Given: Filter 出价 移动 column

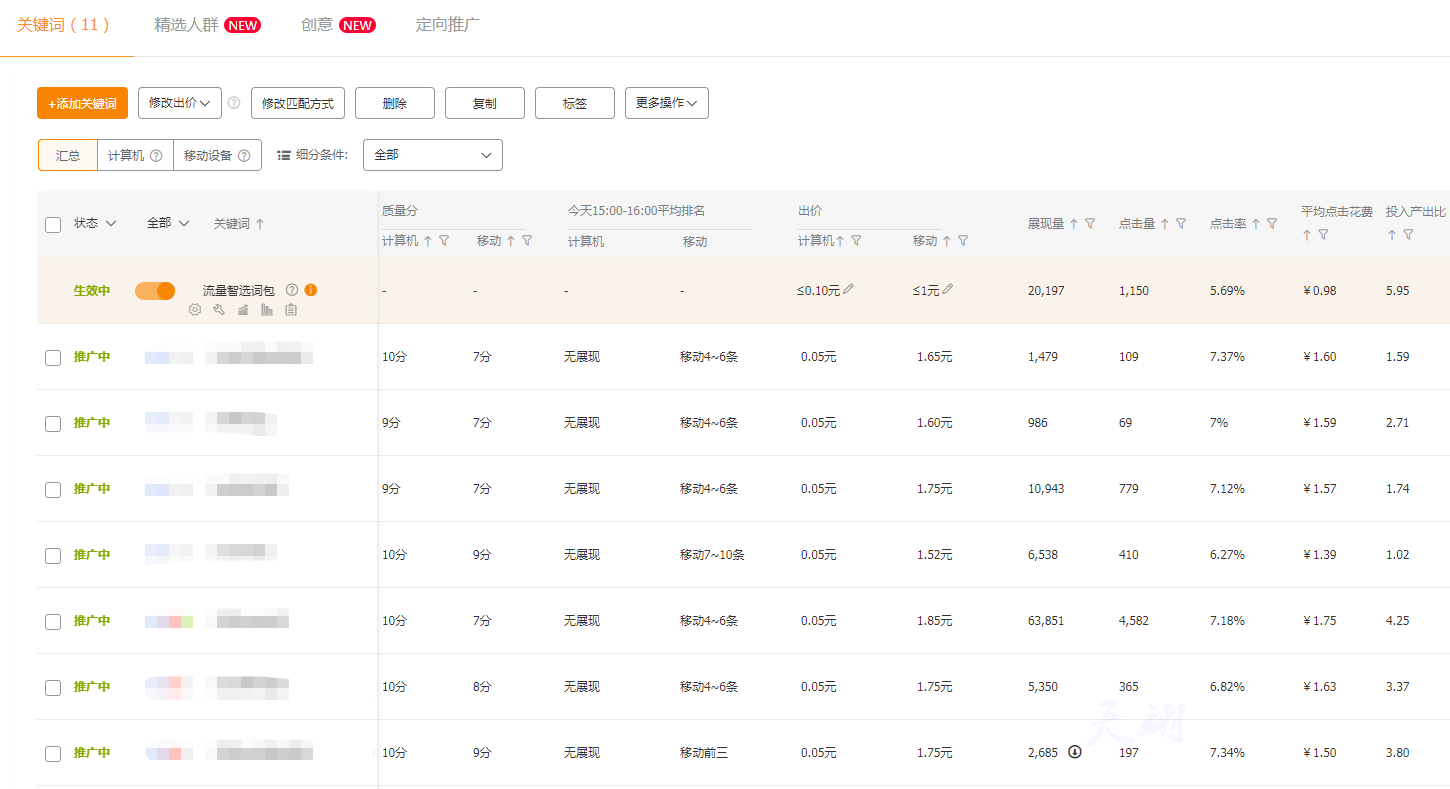Looking at the screenshot, I should tap(963, 240).
